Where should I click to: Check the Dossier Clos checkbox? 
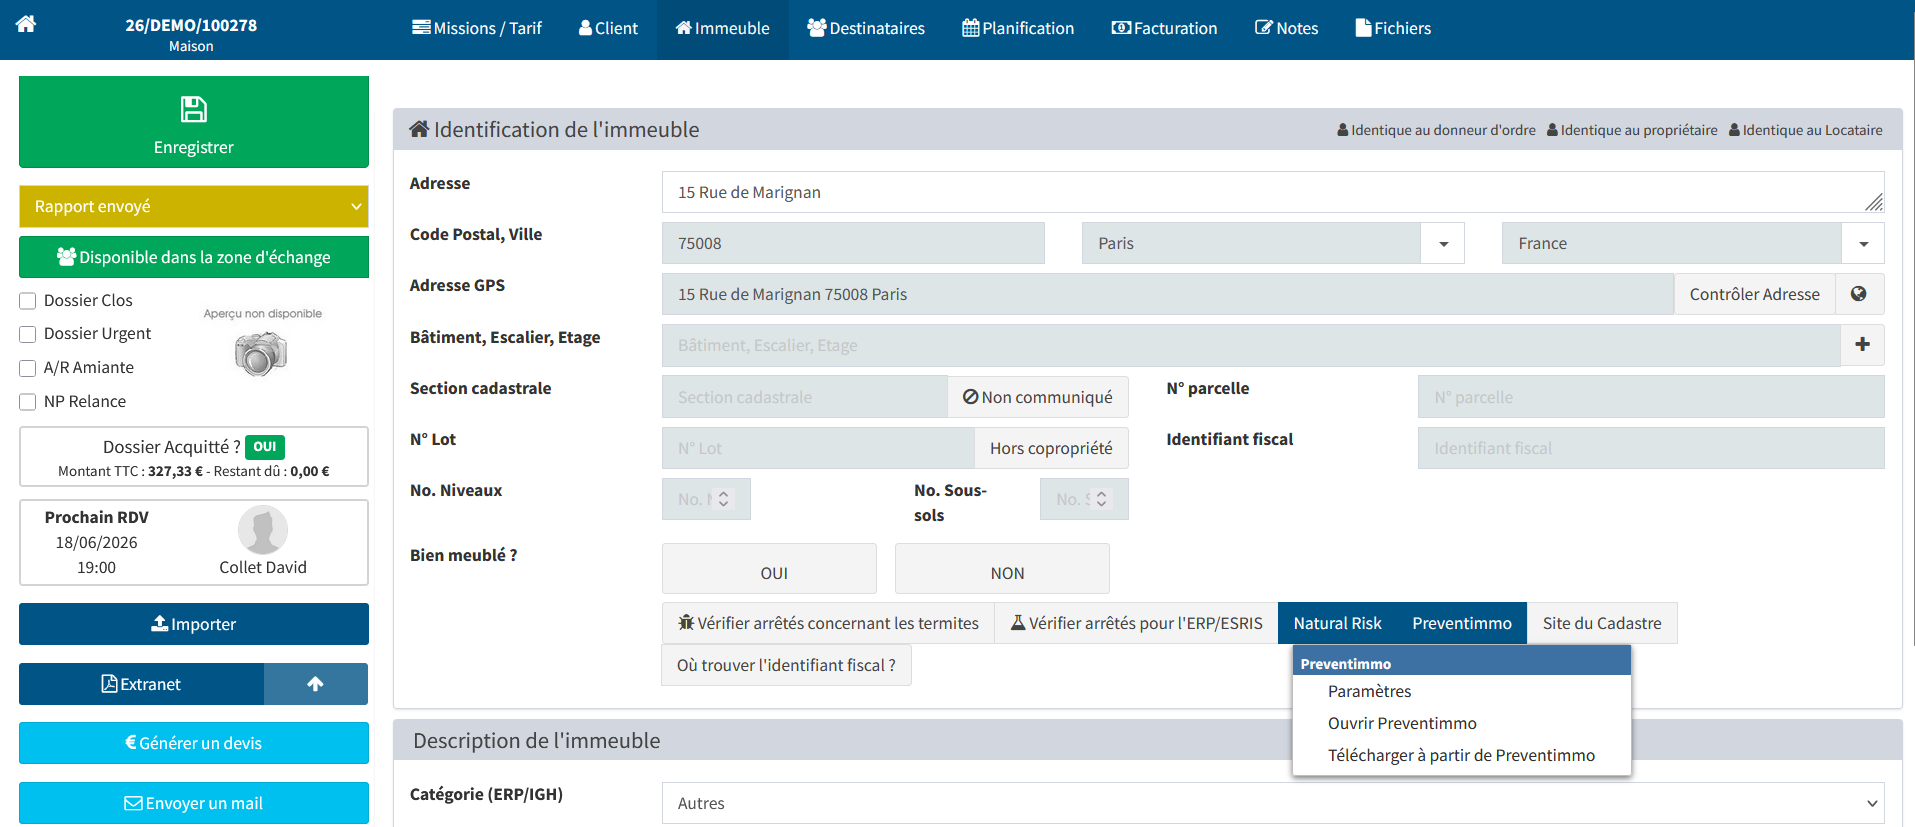tap(28, 301)
